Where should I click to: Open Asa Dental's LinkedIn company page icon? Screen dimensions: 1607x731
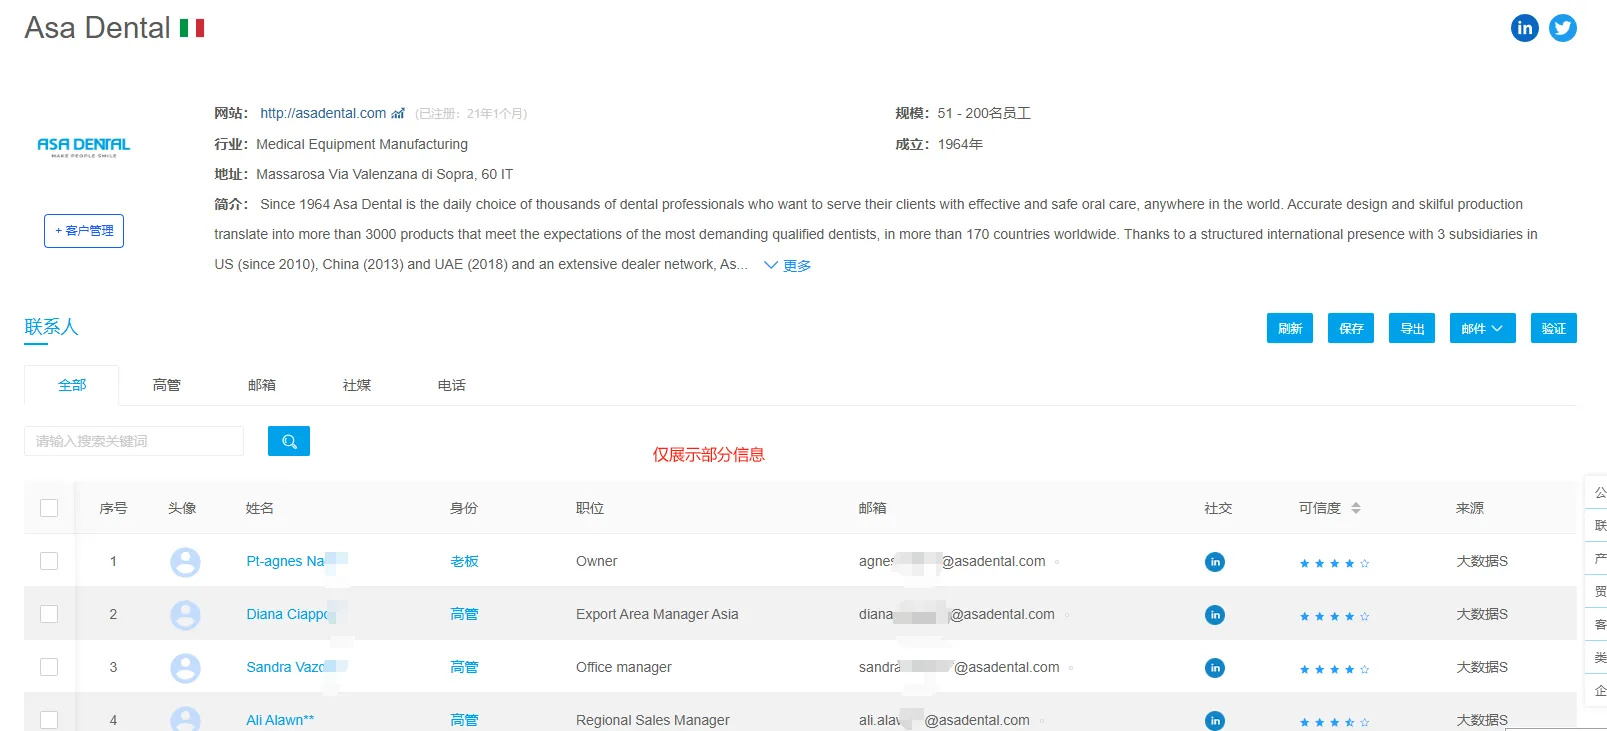1524,28
